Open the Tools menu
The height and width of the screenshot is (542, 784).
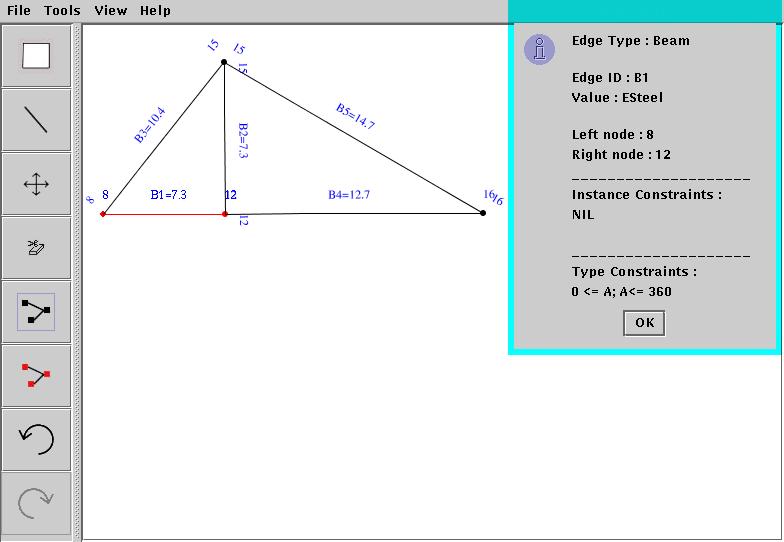pyautogui.click(x=62, y=10)
